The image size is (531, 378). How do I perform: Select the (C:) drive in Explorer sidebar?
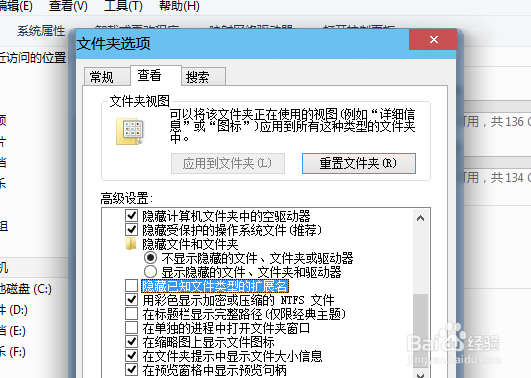26,289
